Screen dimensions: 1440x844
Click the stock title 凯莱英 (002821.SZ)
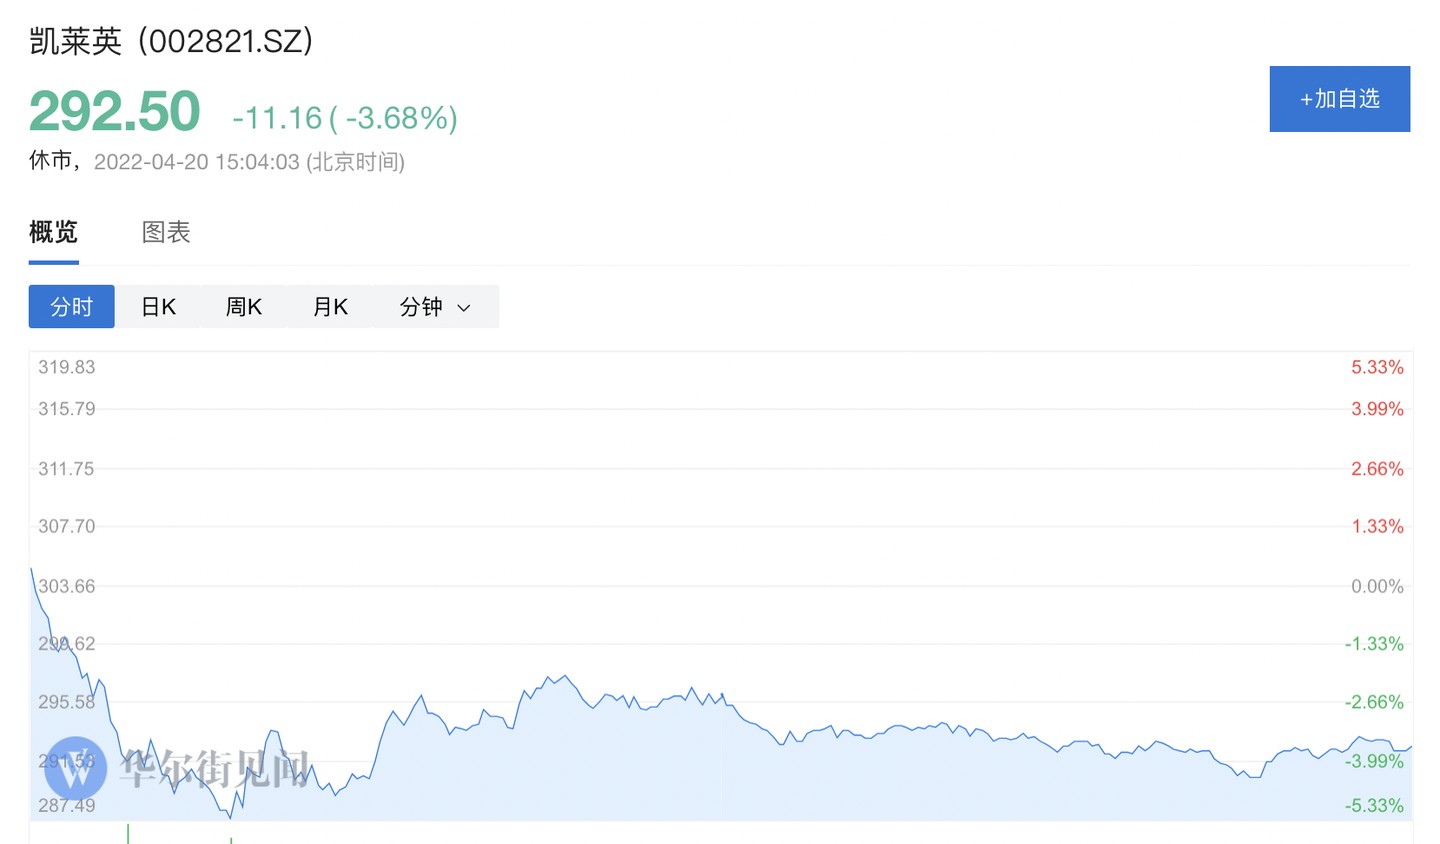click(171, 41)
